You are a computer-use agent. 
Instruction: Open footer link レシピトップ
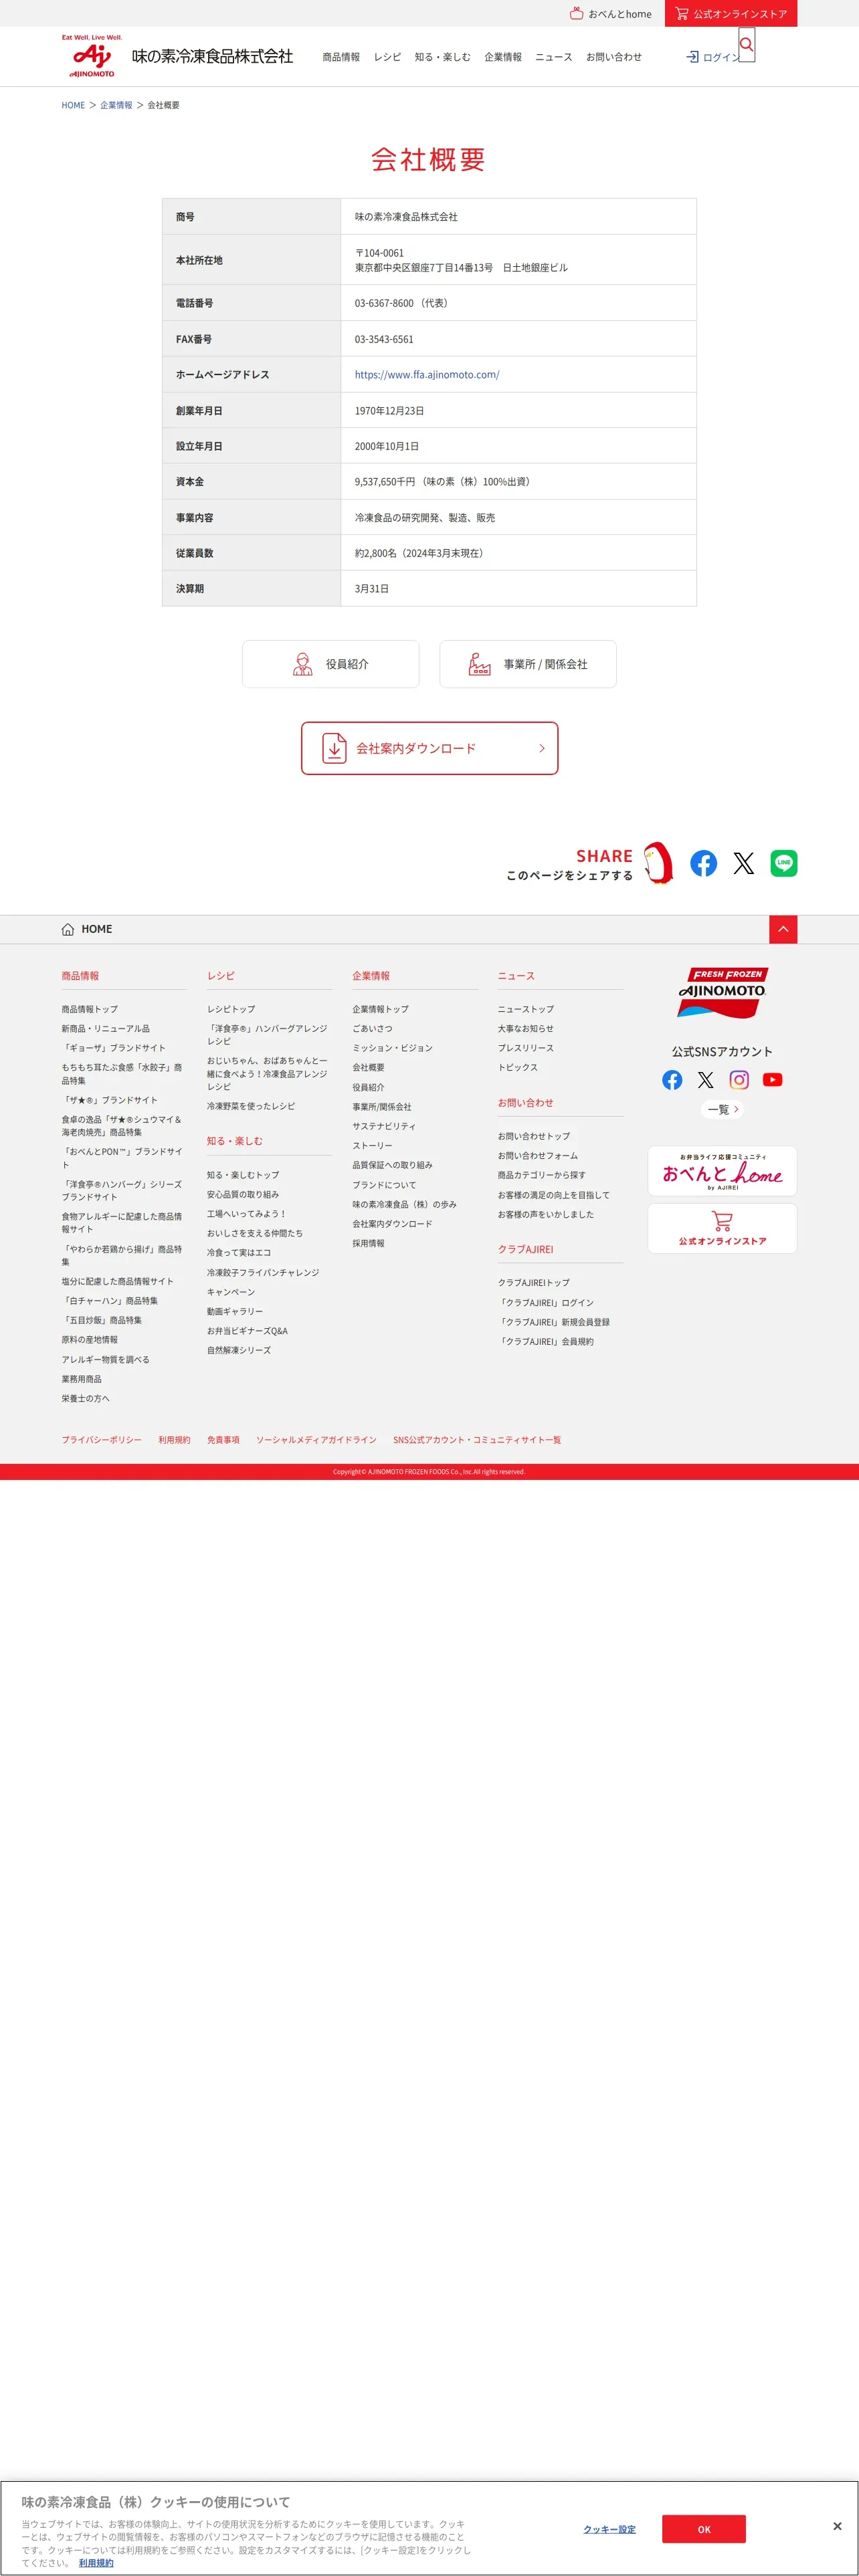[231, 1009]
